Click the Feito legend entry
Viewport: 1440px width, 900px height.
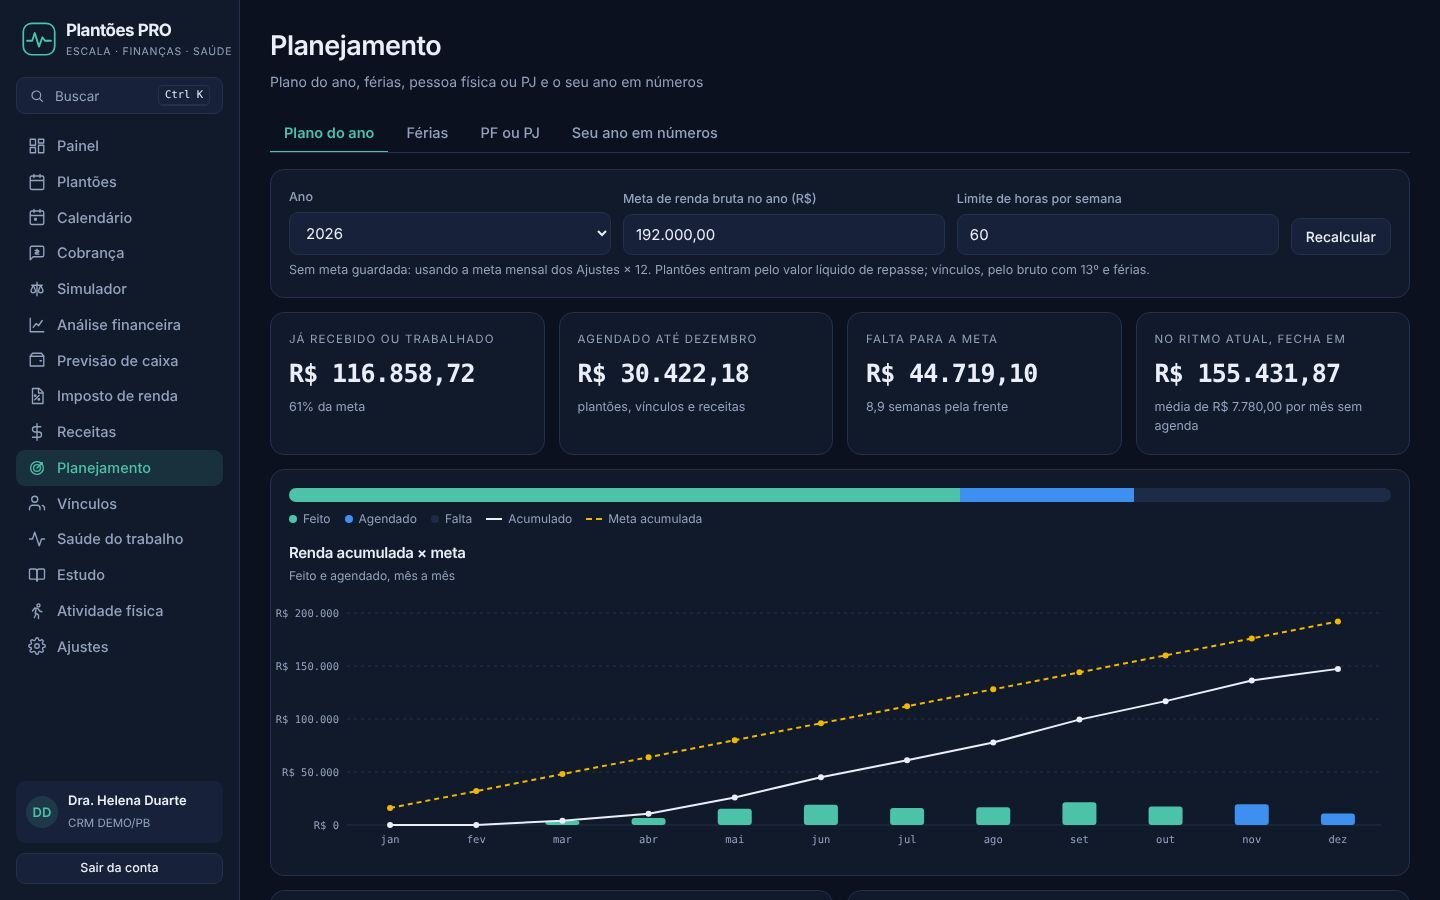click(310, 519)
